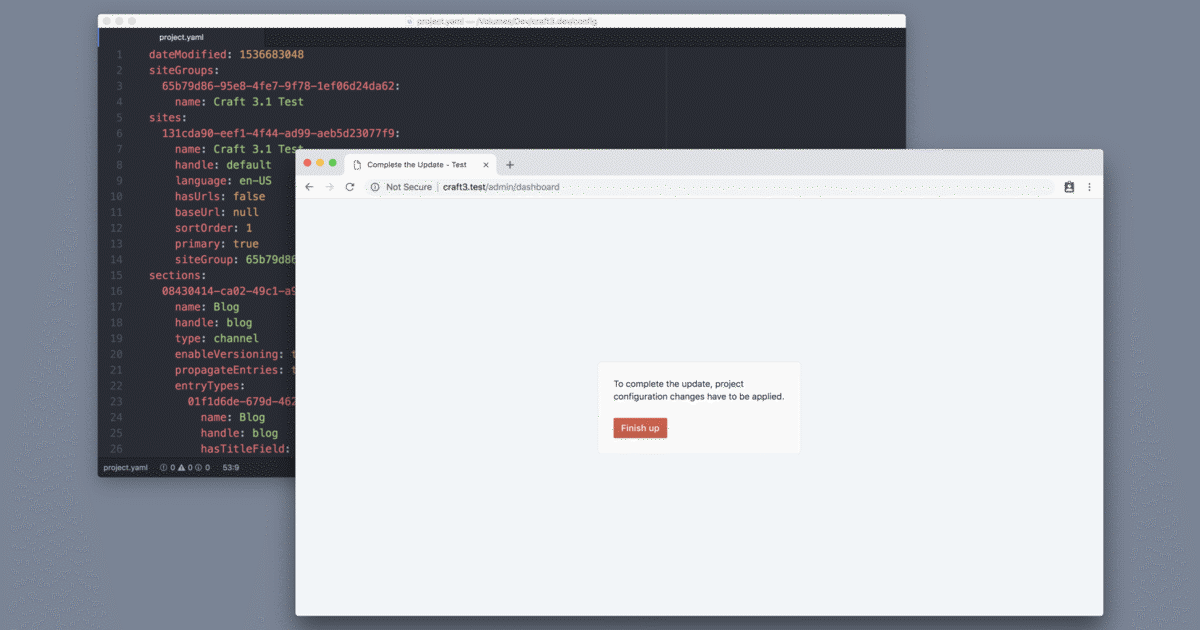Click project.yaml in the editor status bar
The image size is (1200, 630).
tap(125, 467)
